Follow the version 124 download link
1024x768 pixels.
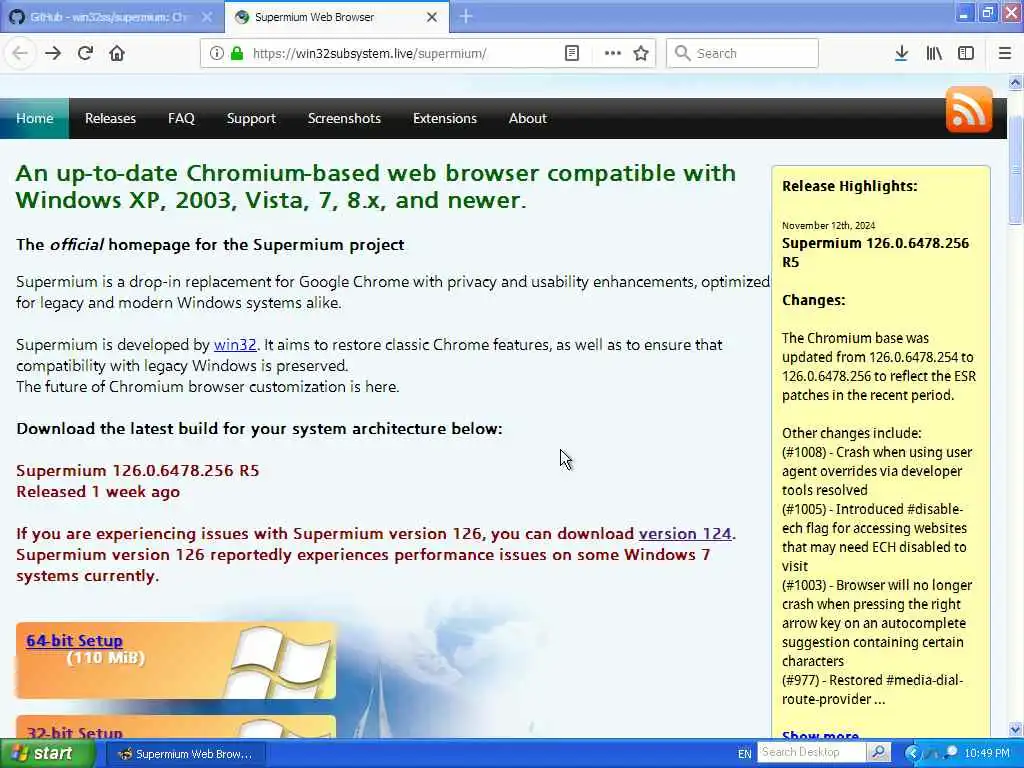click(685, 534)
